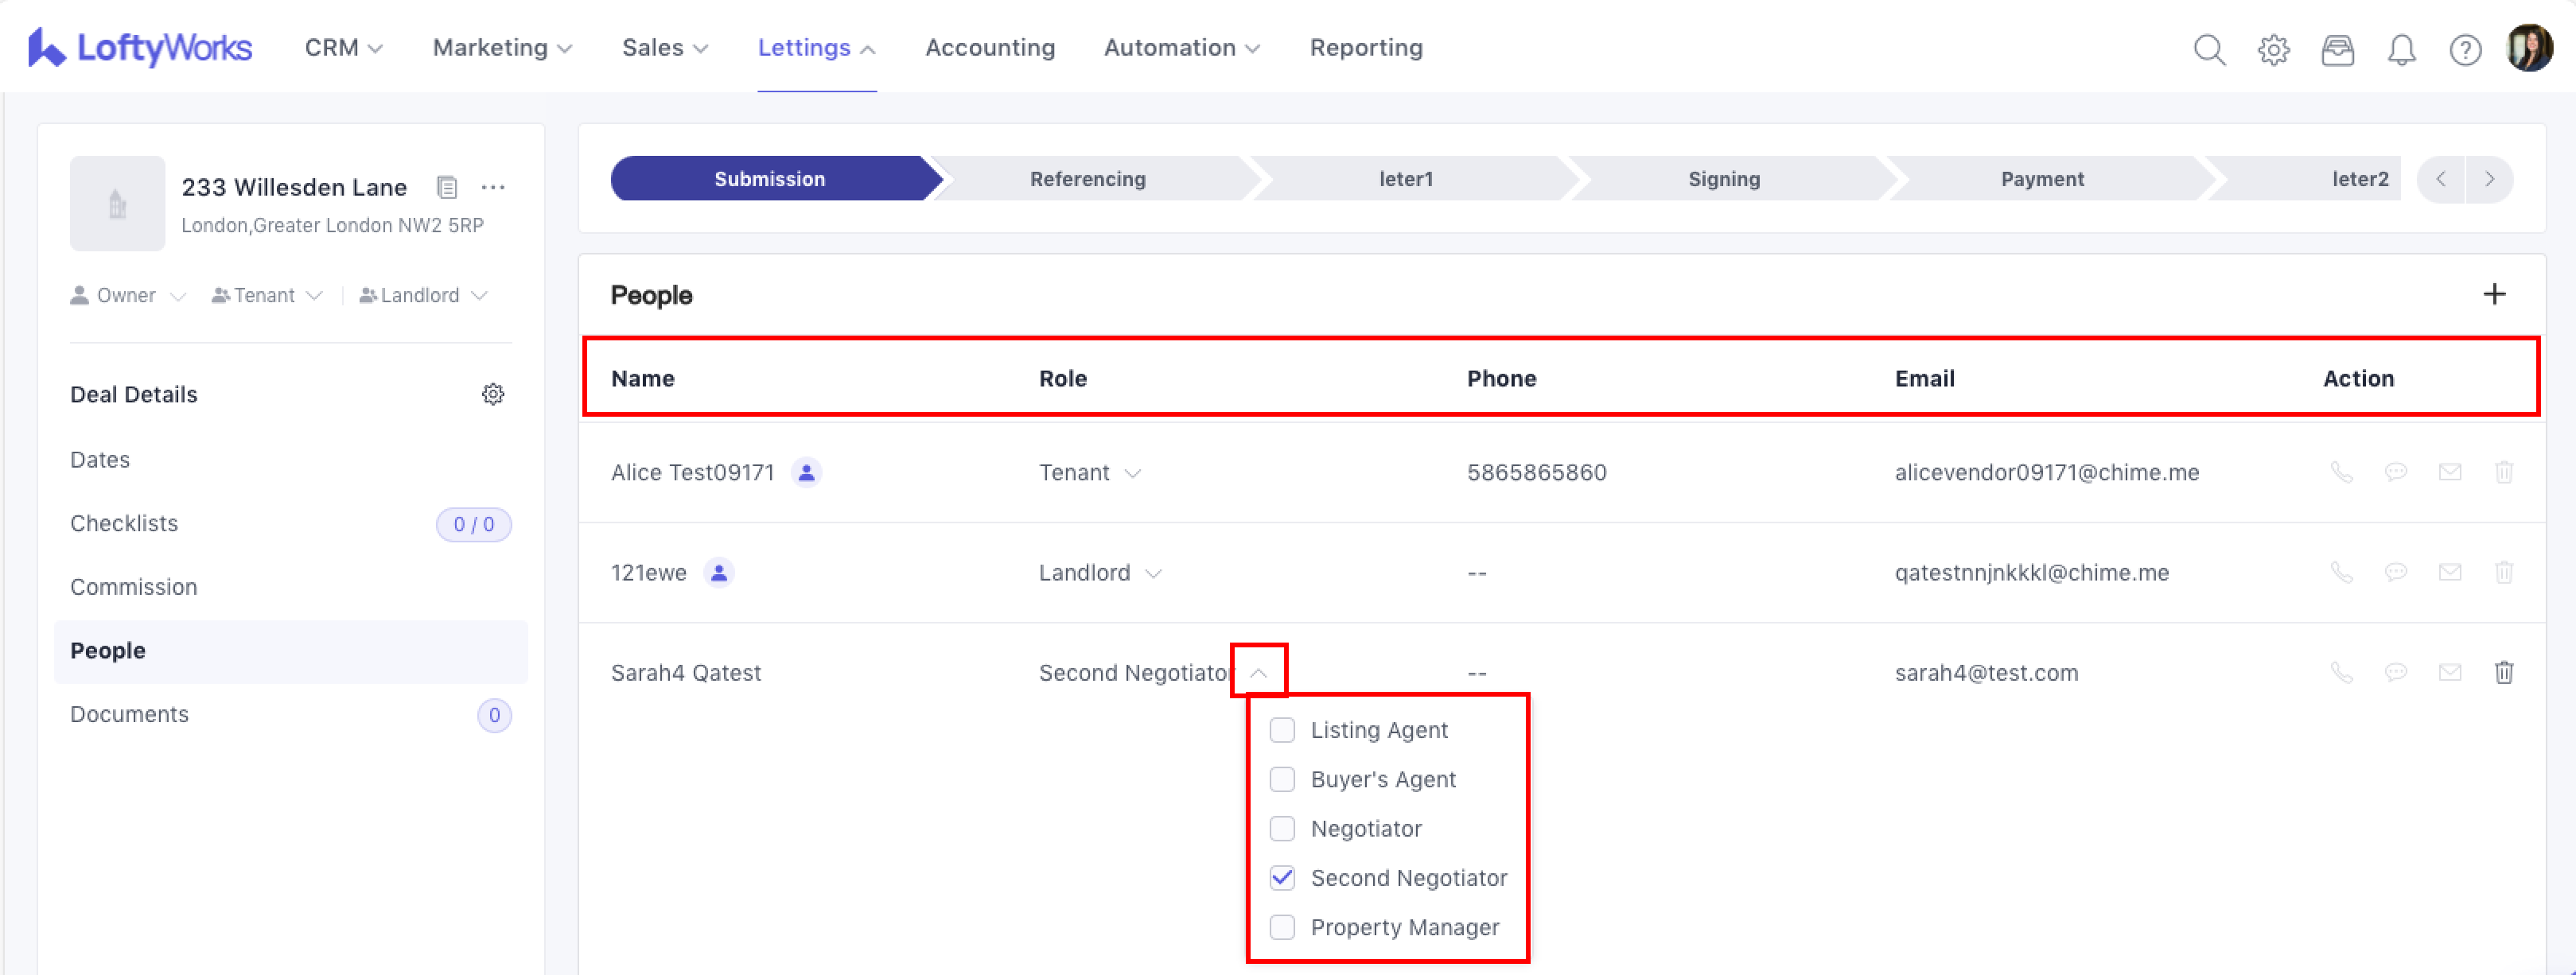Select the Referencing pipeline stage
The image size is (2576, 975).
coord(1087,179)
